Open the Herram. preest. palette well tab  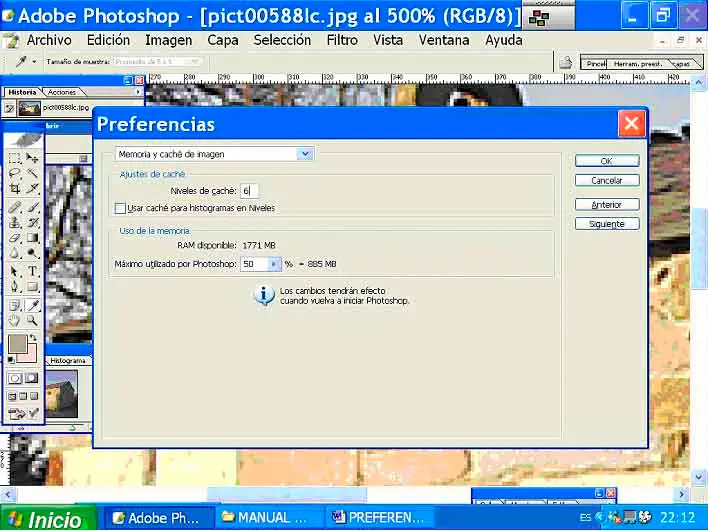click(638, 64)
